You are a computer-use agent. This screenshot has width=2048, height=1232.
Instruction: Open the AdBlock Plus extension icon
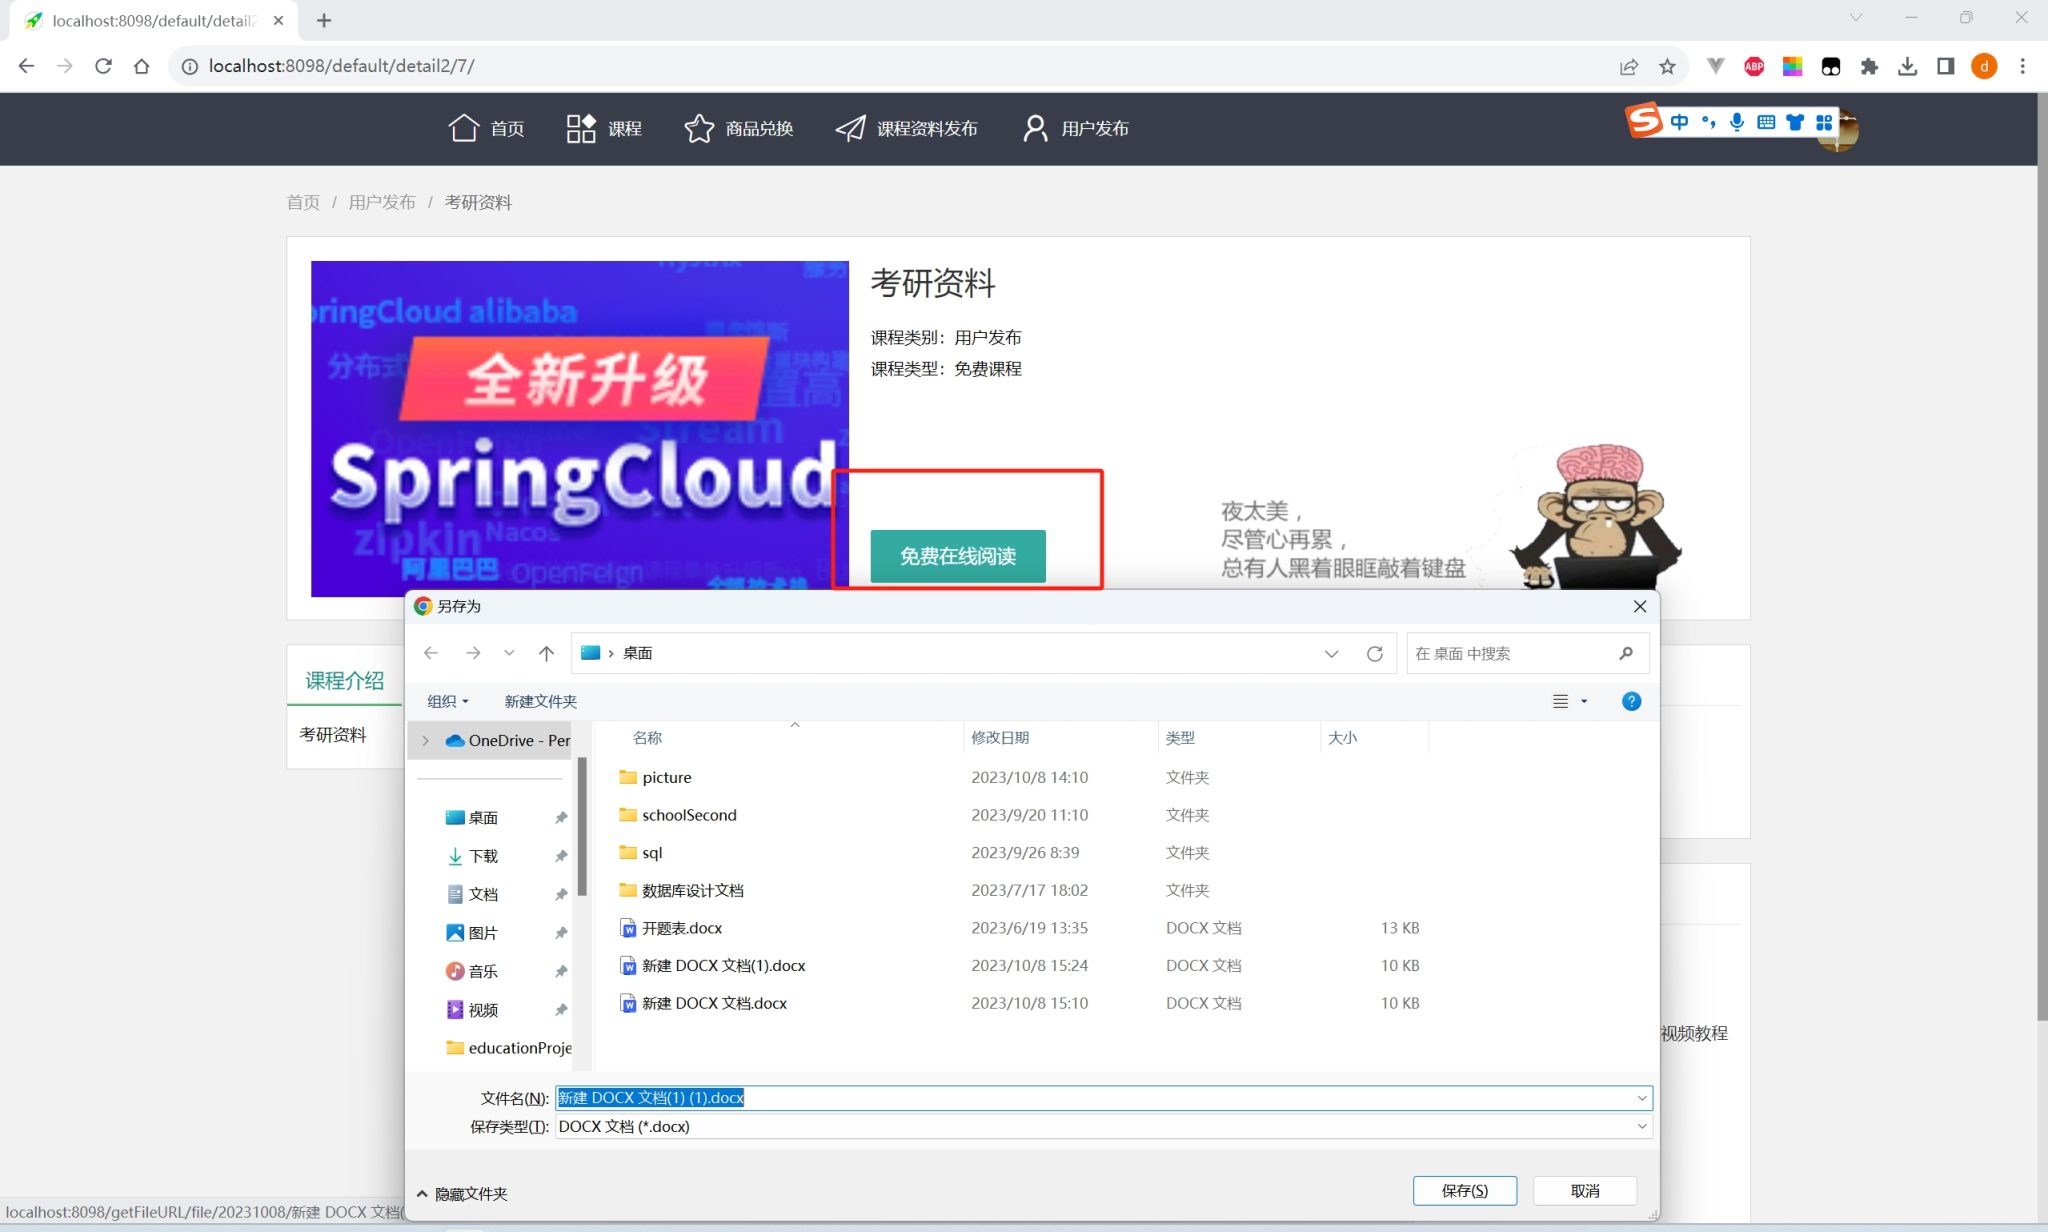pyautogui.click(x=1754, y=66)
